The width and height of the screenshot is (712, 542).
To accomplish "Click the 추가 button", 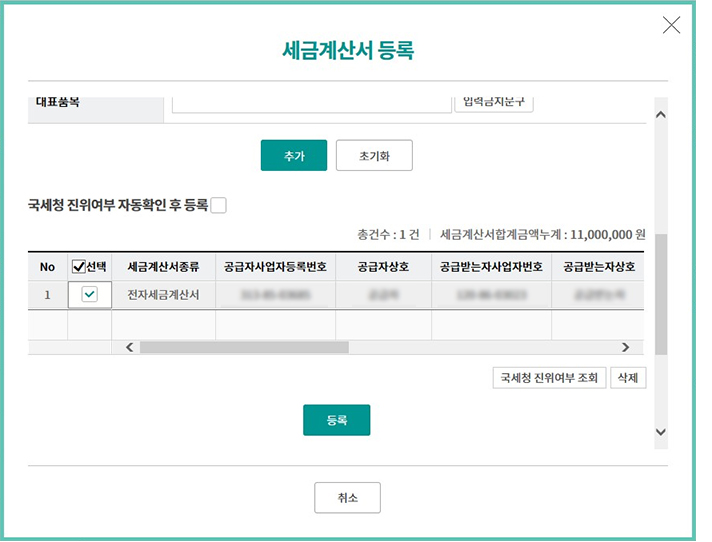I will (x=293, y=156).
